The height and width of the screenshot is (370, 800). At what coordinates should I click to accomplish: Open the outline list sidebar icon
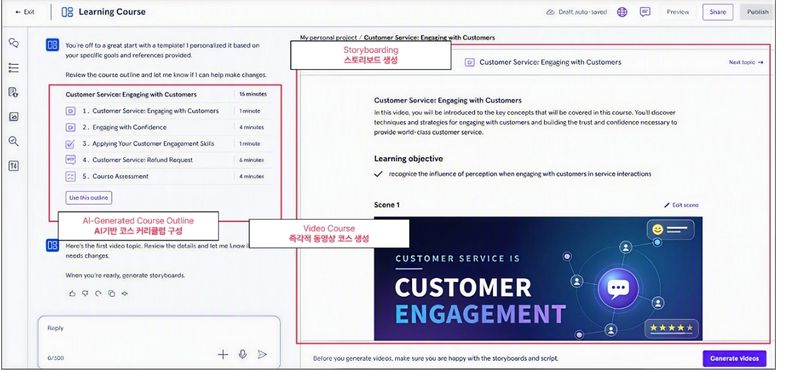point(14,68)
